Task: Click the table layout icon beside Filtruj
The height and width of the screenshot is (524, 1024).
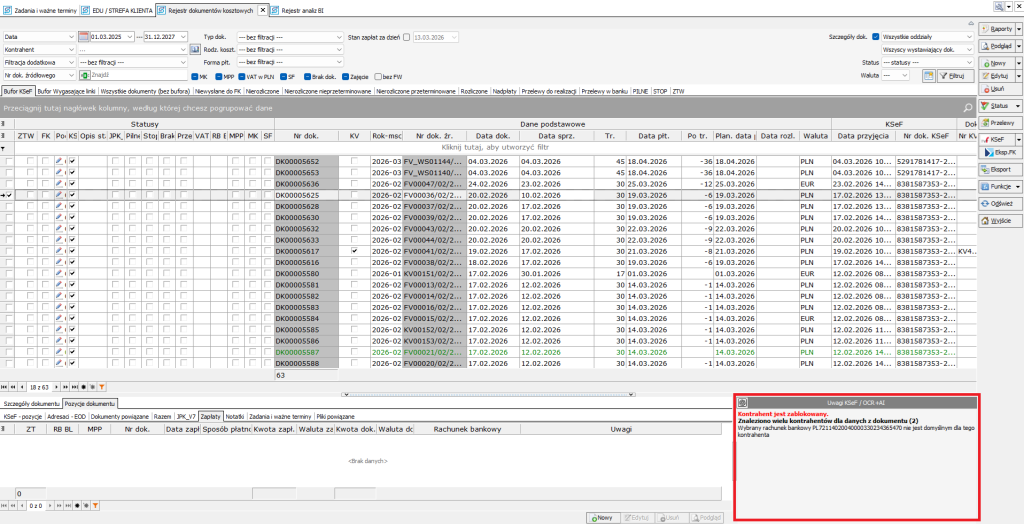Action: tap(929, 75)
